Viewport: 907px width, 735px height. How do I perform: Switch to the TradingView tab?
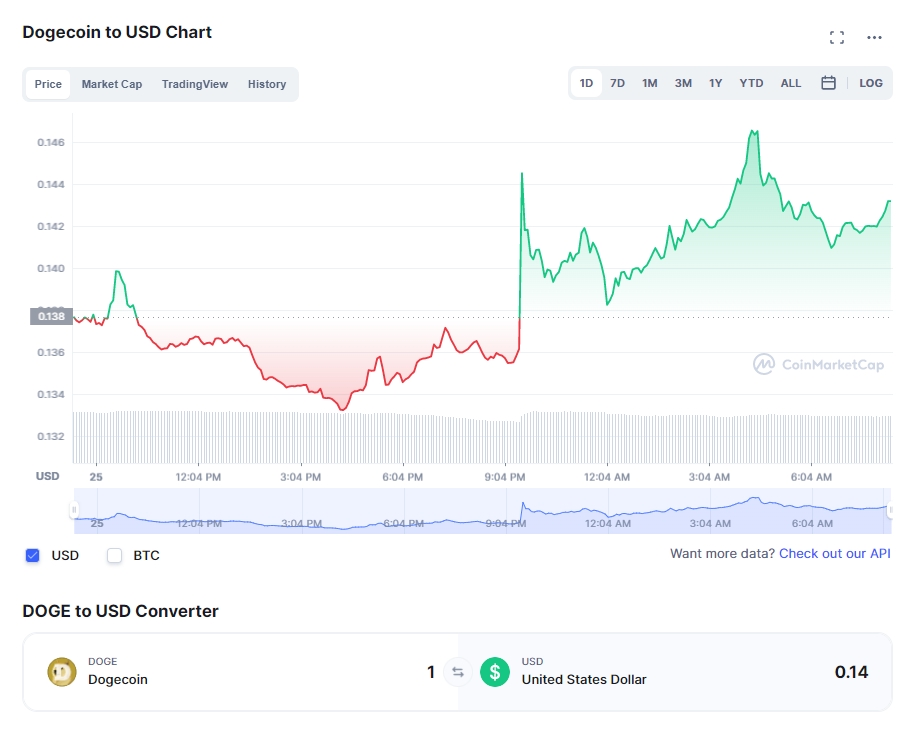coord(195,84)
